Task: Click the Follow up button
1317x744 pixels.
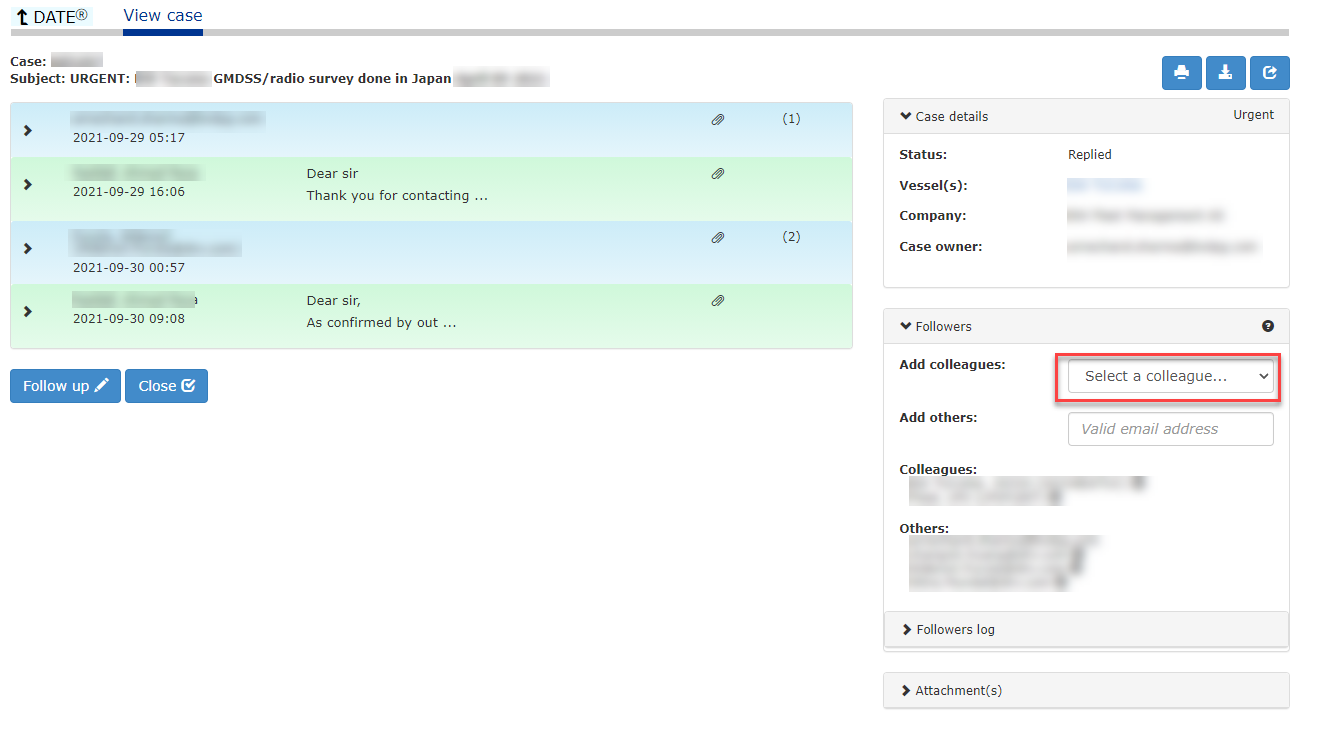Action: point(65,386)
